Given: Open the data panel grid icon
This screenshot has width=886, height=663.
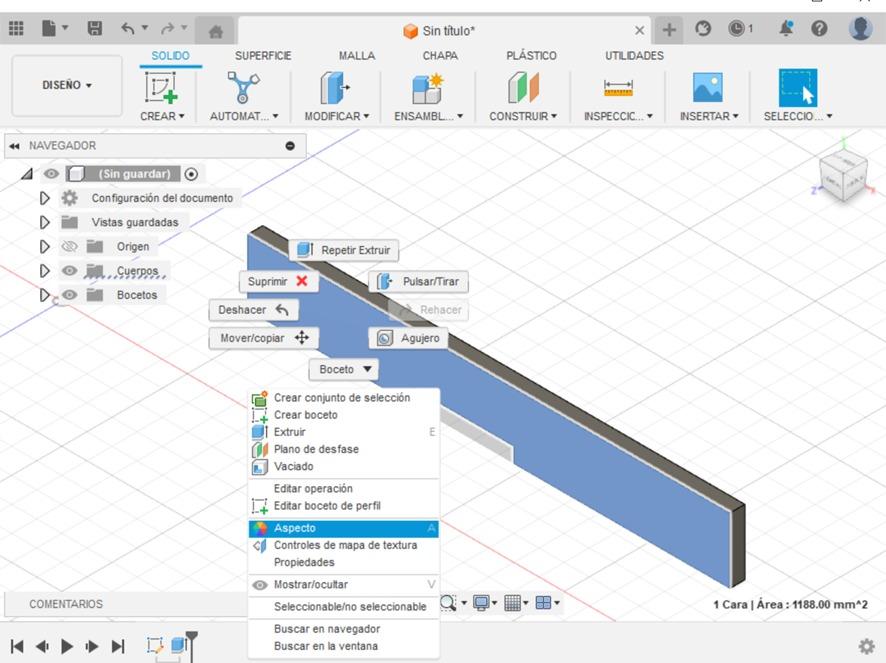Looking at the screenshot, I should click(x=16, y=28).
